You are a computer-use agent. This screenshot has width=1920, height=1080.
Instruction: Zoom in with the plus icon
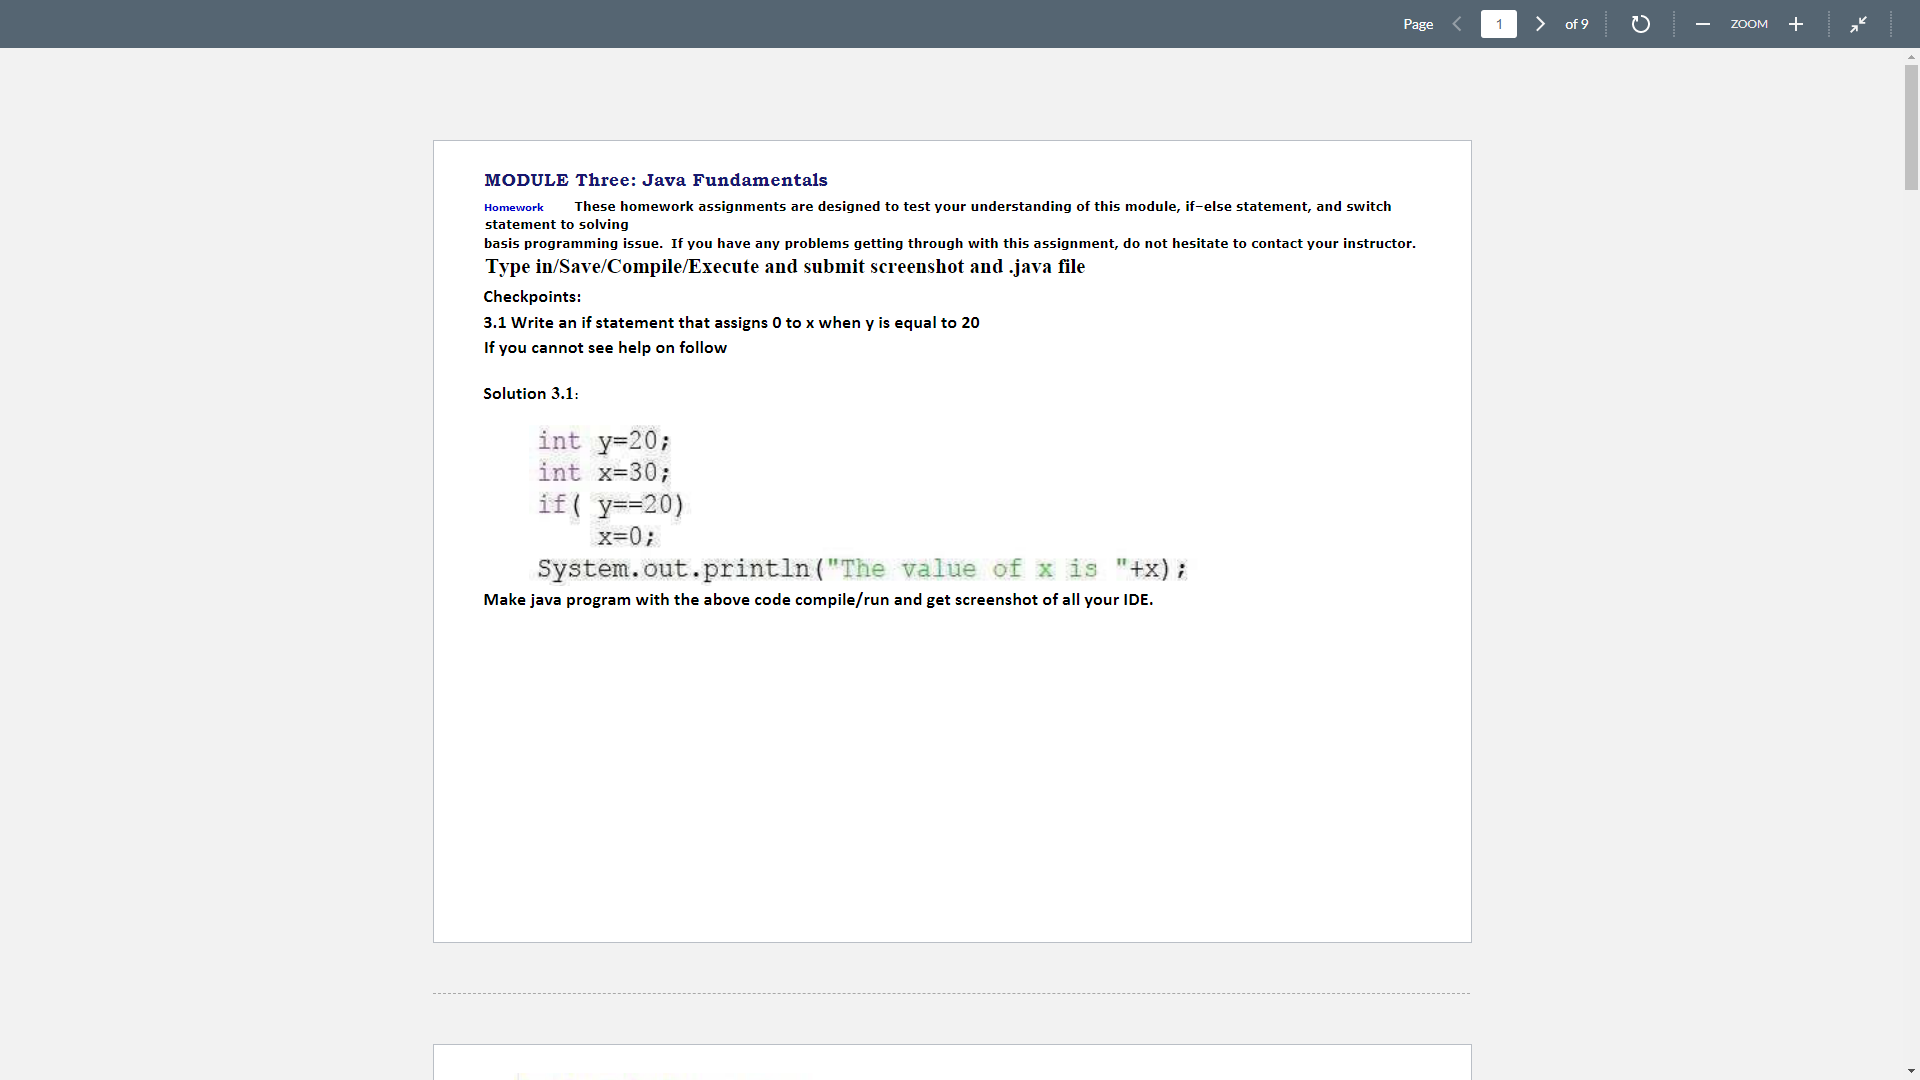tap(1796, 24)
